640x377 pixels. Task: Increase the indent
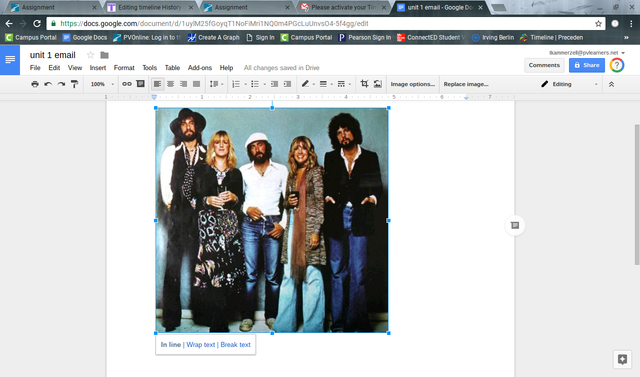coord(287,84)
